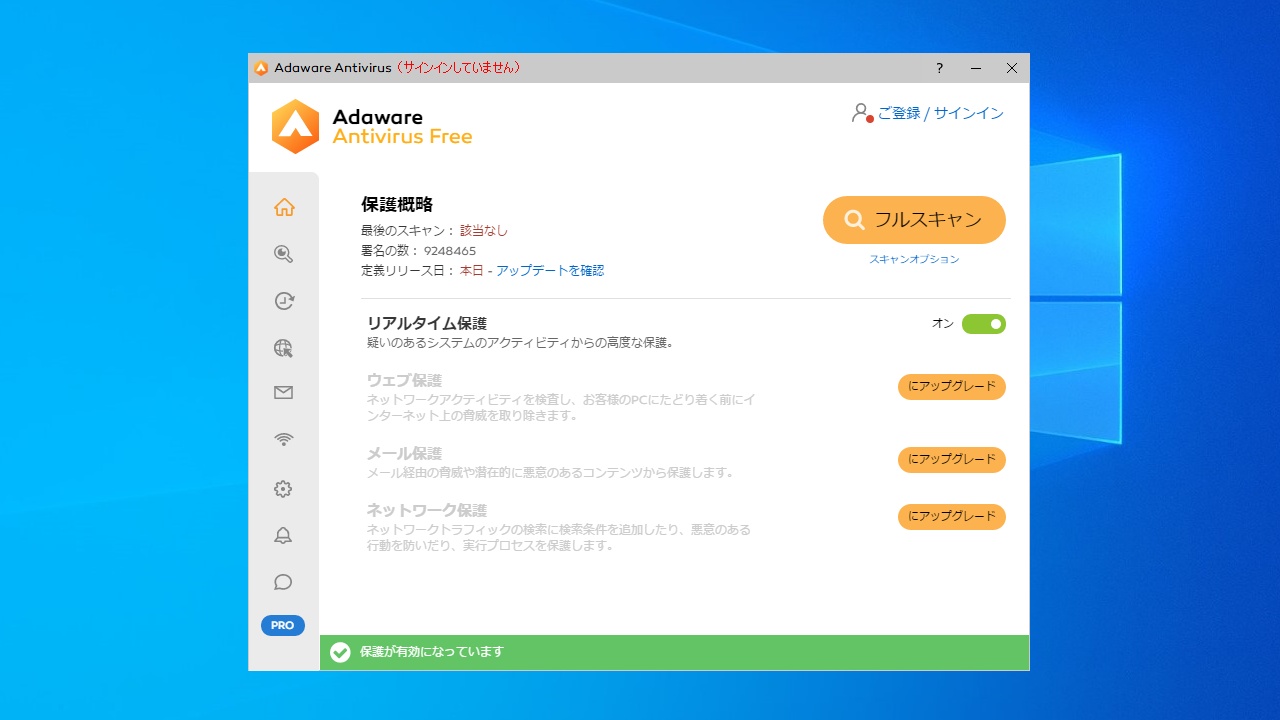This screenshot has height=720, width=1280.
Task: Close the Adaware Antivirus window
Action: point(1012,68)
